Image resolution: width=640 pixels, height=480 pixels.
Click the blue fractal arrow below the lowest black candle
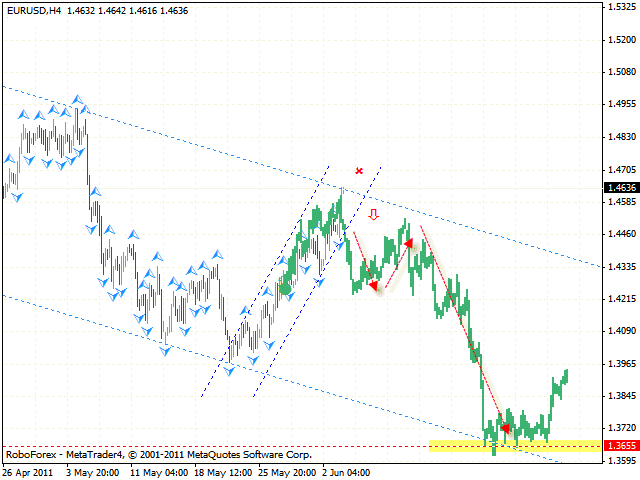(232, 370)
